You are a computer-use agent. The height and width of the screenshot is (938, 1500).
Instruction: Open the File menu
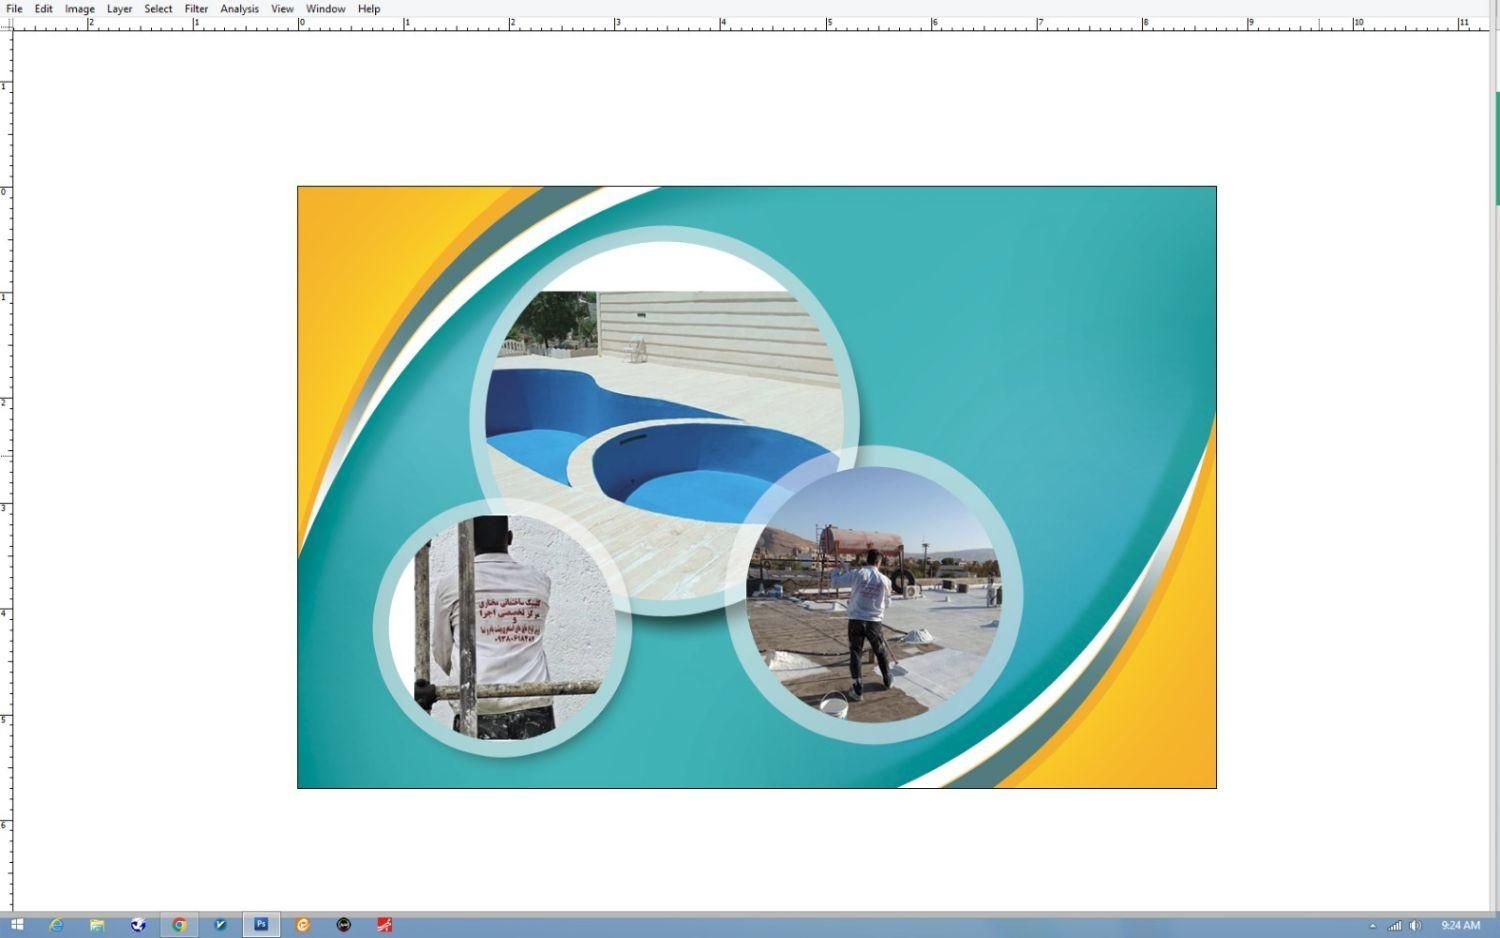pyautogui.click(x=14, y=9)
